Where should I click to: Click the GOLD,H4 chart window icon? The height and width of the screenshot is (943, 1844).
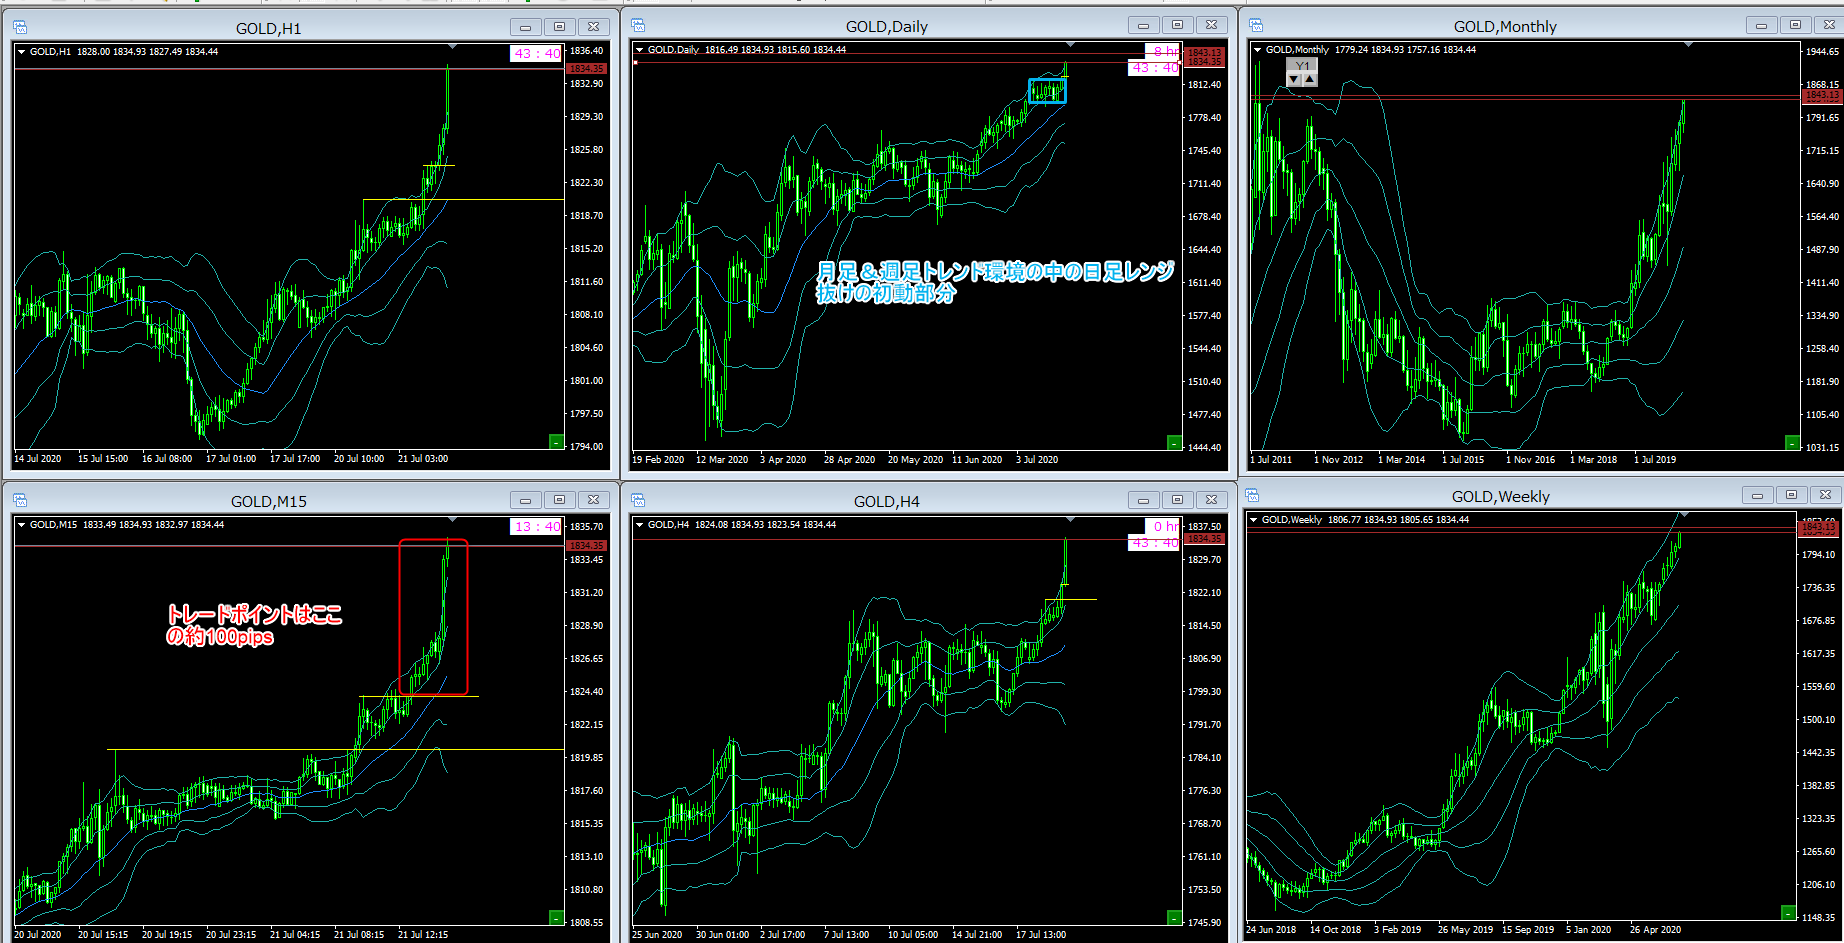(x=638, y=501)
